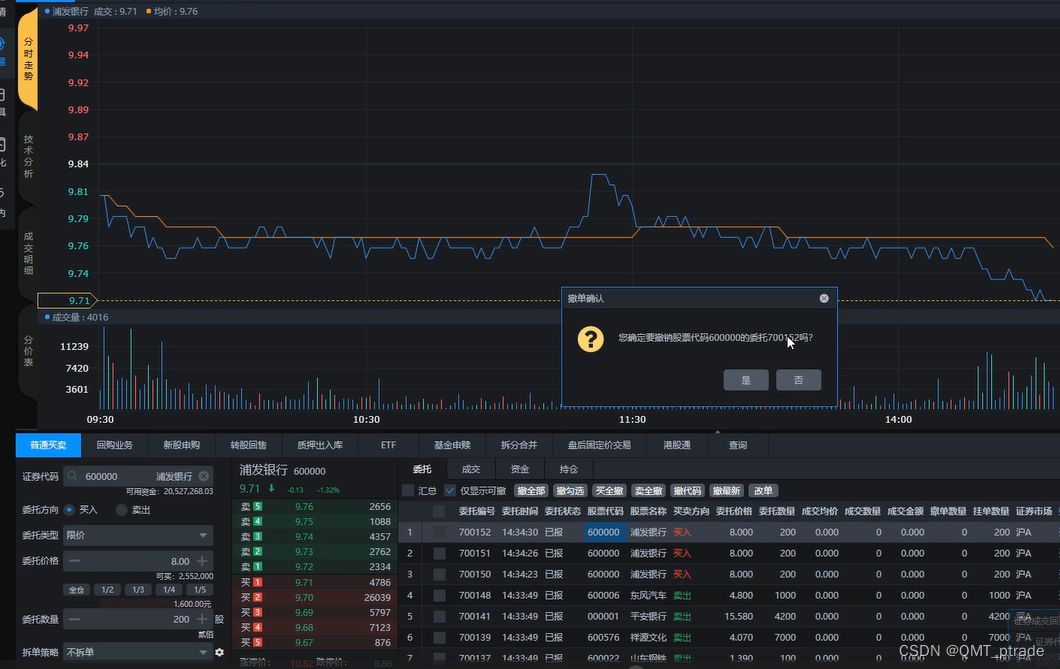Select the 分时走势 side tab

pyautogui.click(x=28, y=59)
